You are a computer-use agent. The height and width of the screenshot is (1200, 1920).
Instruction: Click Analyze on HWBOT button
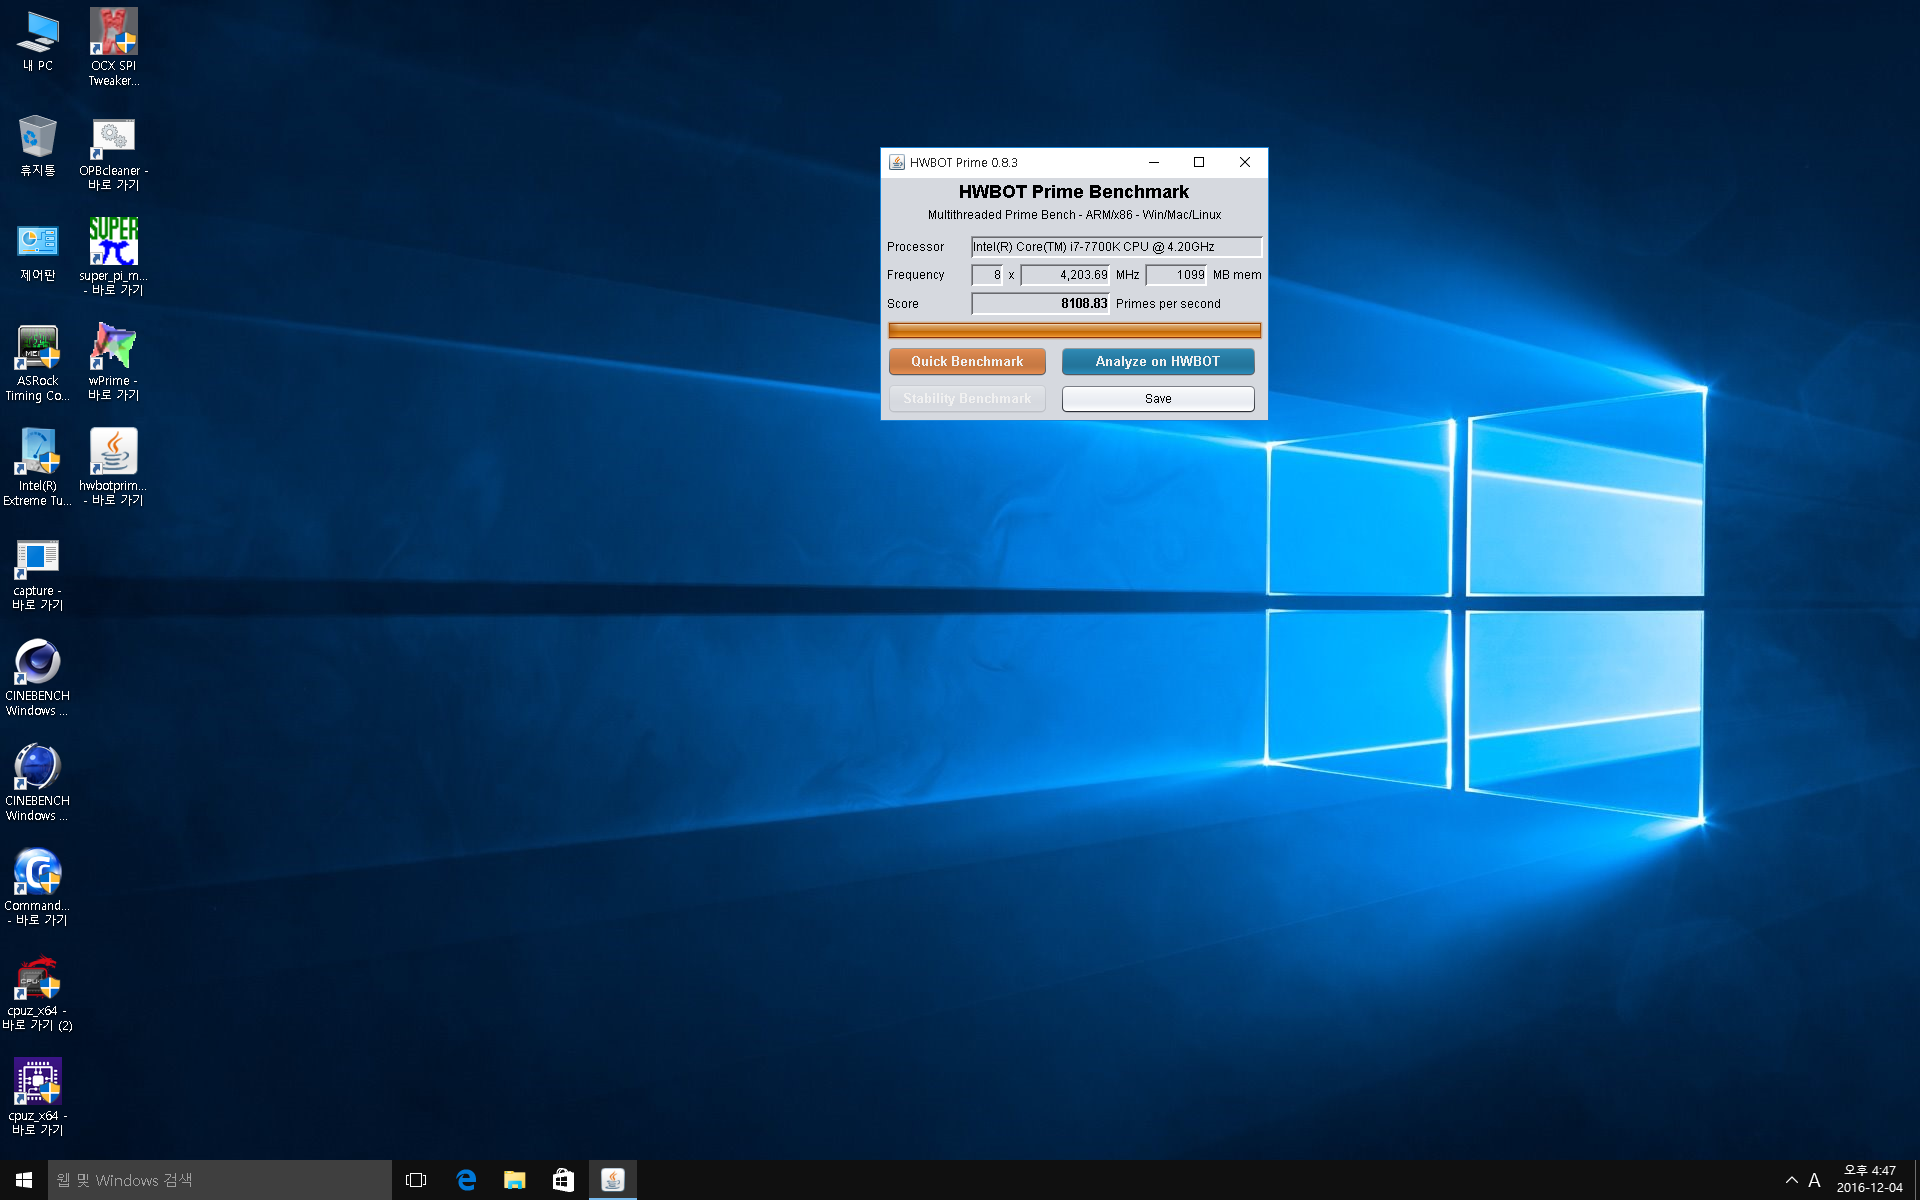pyautogui.click(x=1158, y=361)
